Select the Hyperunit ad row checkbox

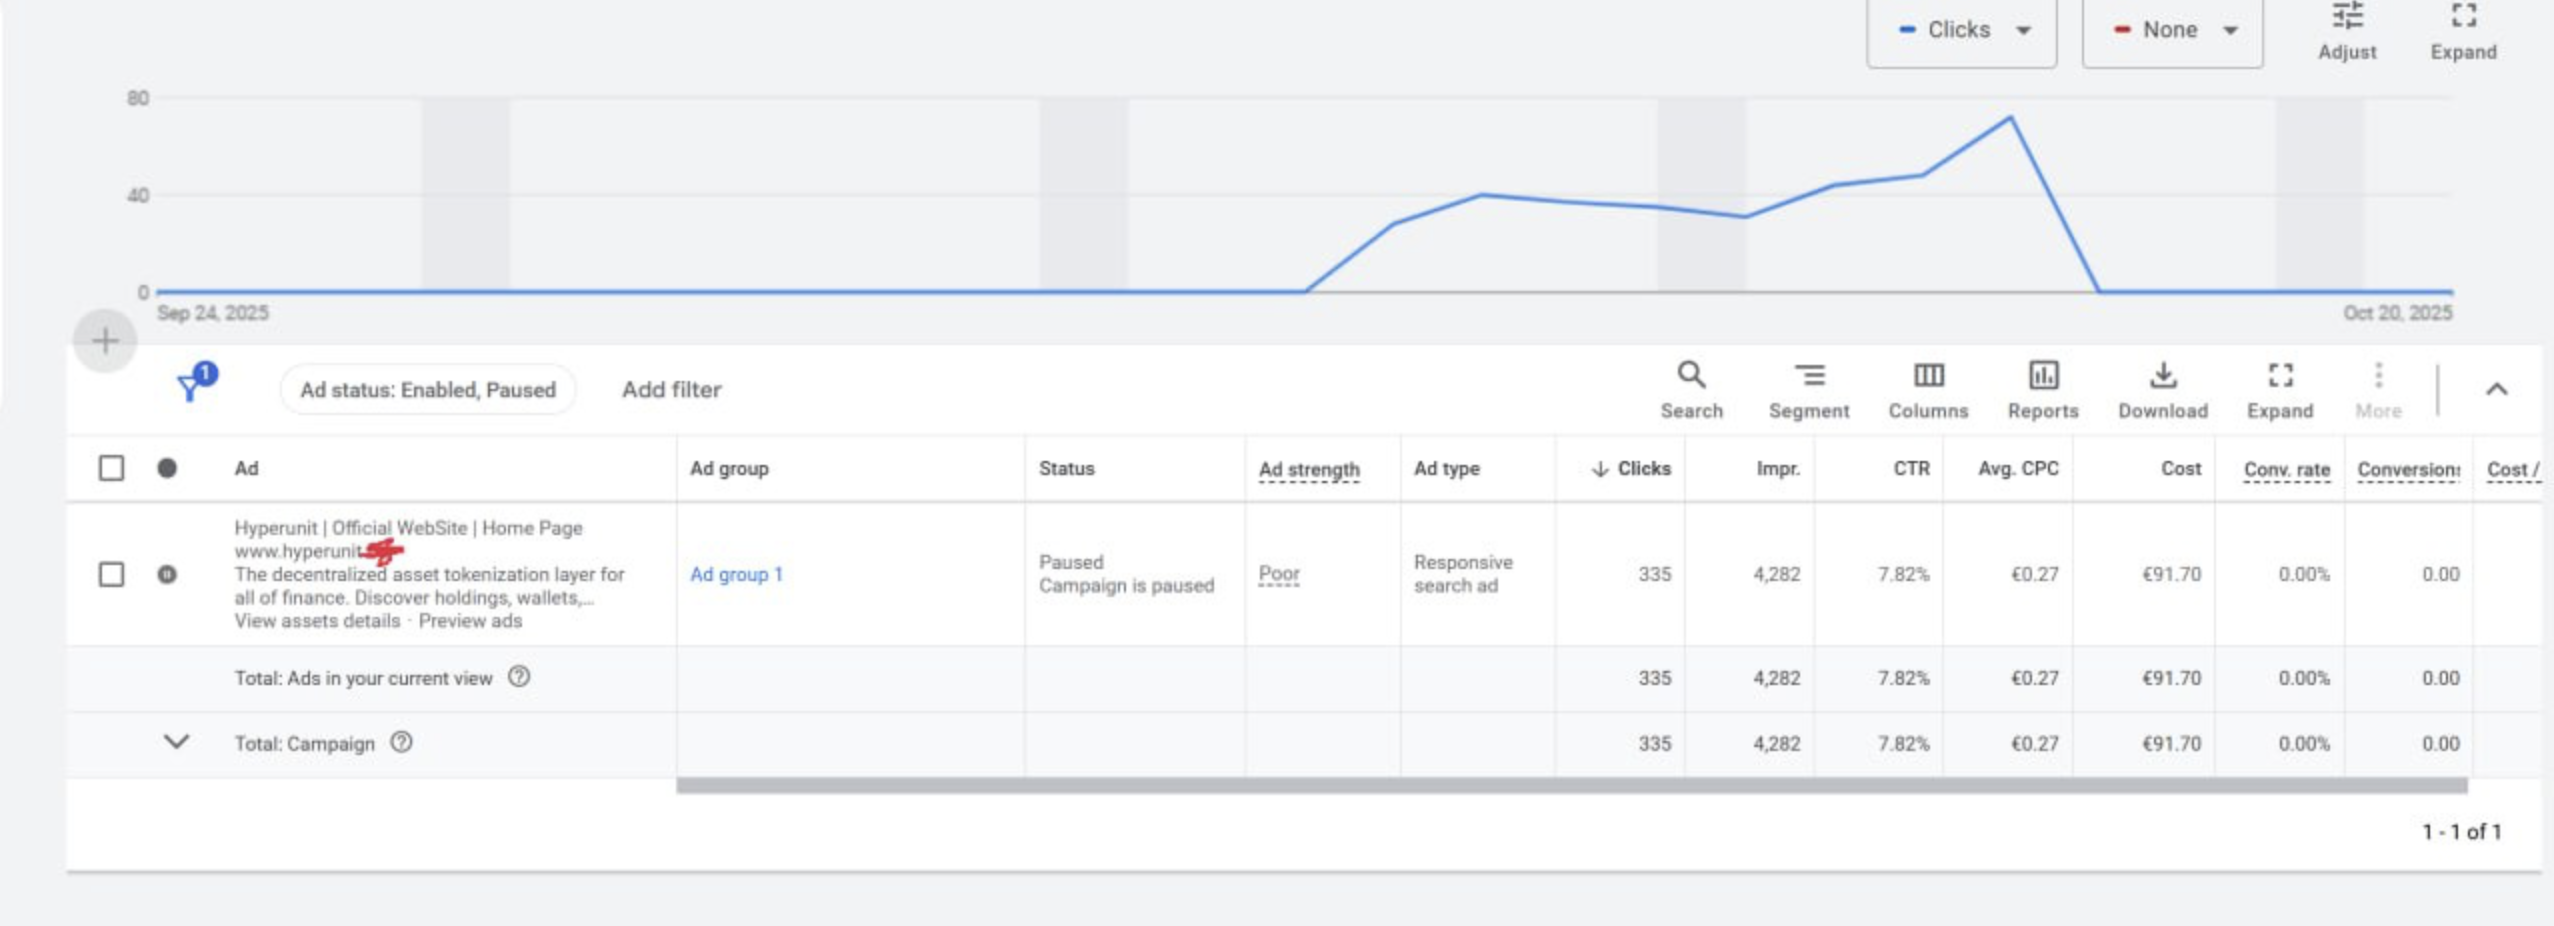point(111,574)
